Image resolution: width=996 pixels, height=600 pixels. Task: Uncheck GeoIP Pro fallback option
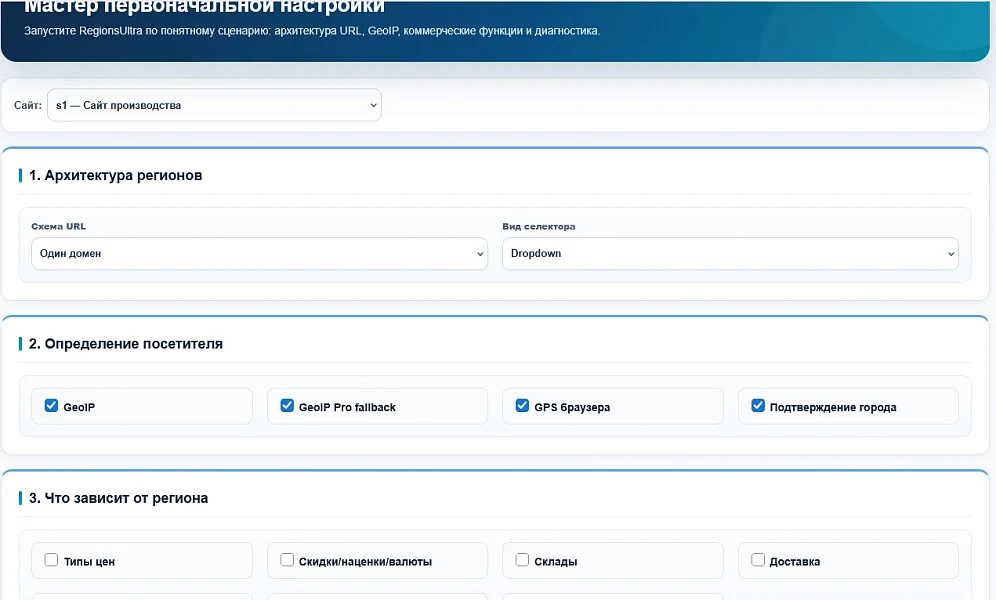287,406
